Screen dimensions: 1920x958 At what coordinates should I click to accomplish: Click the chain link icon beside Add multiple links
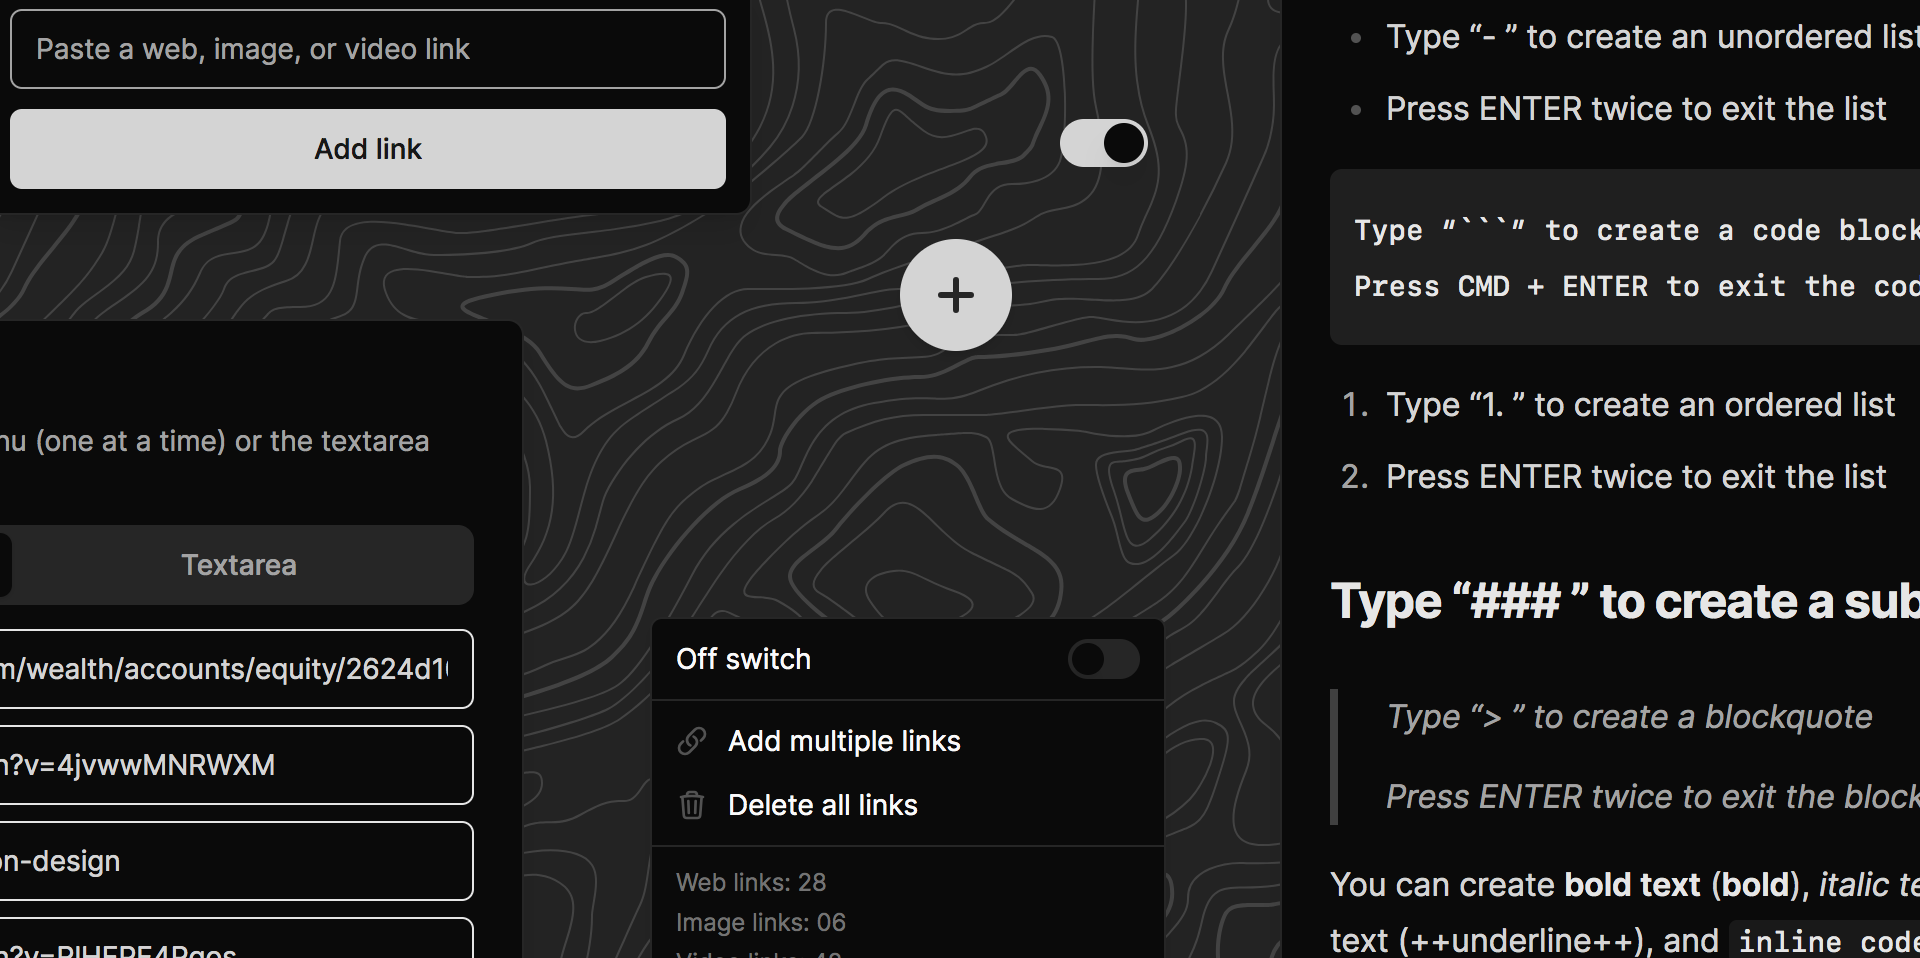[691, 741]
